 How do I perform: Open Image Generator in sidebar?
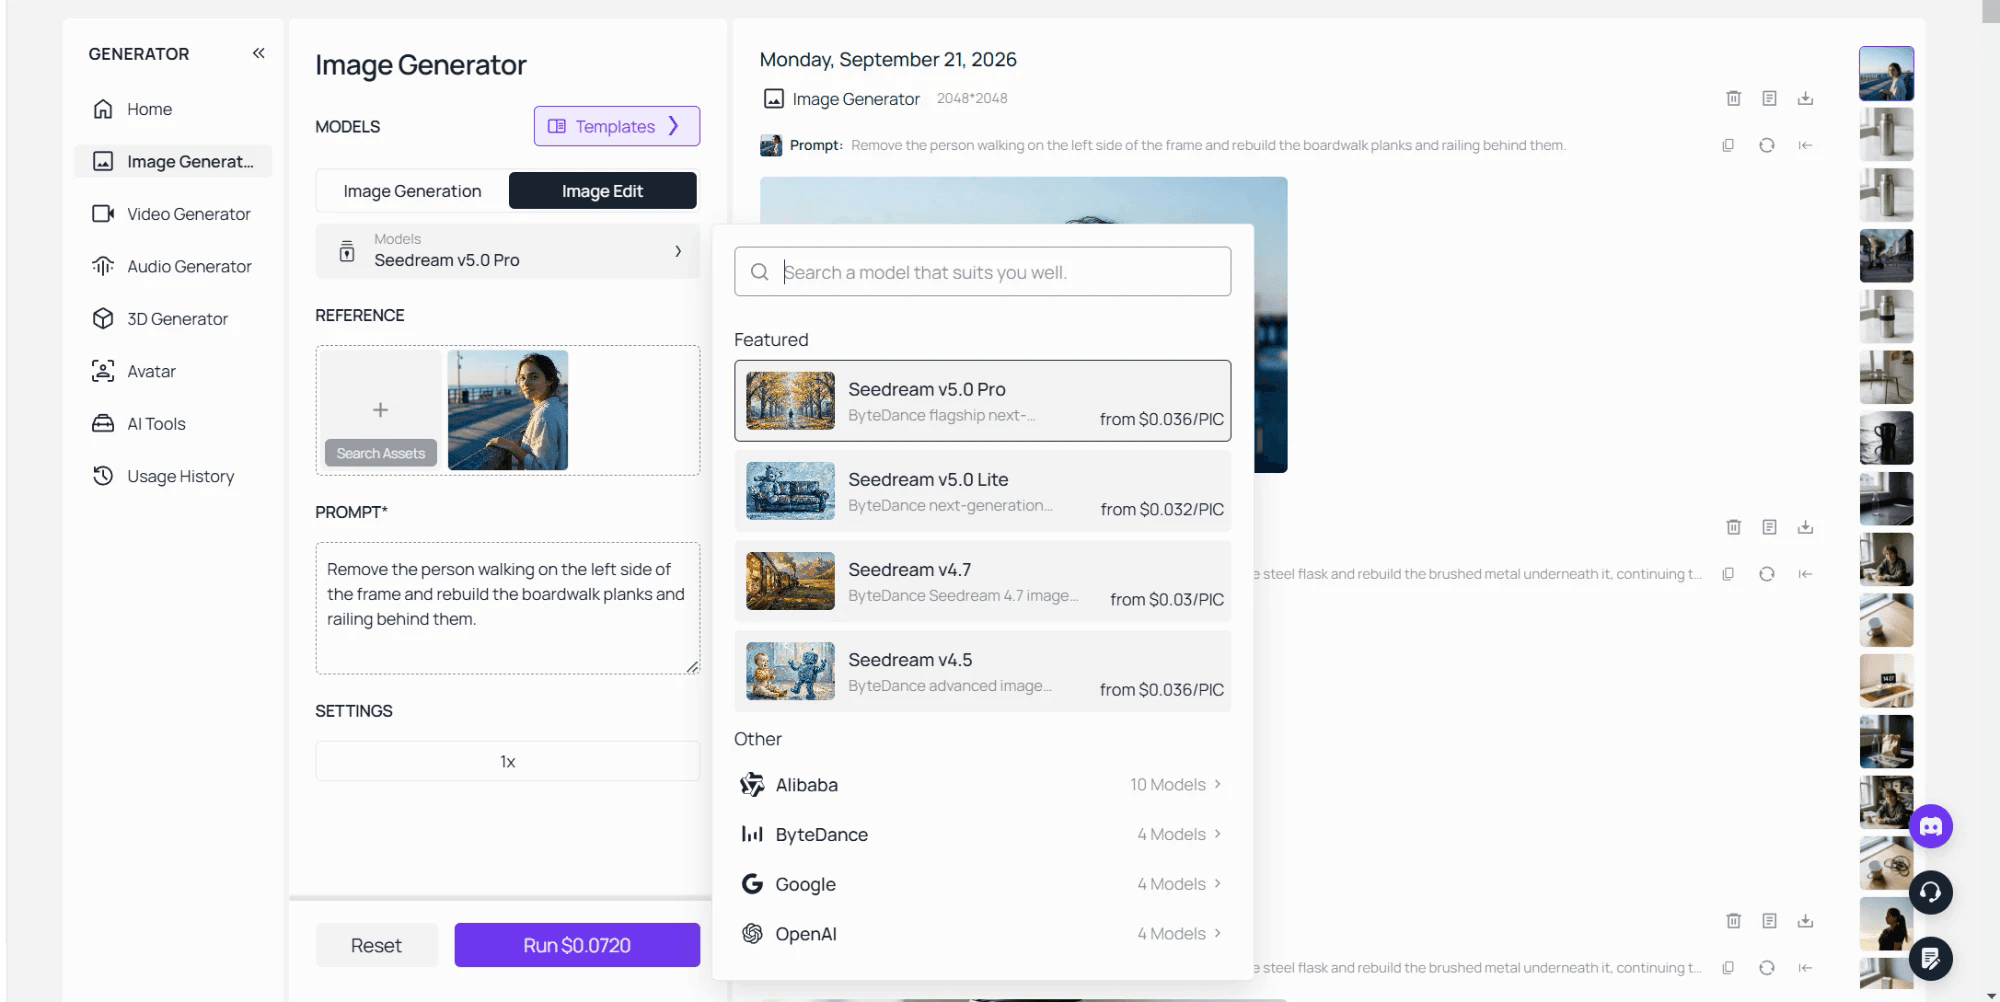[x=172, y=161]
